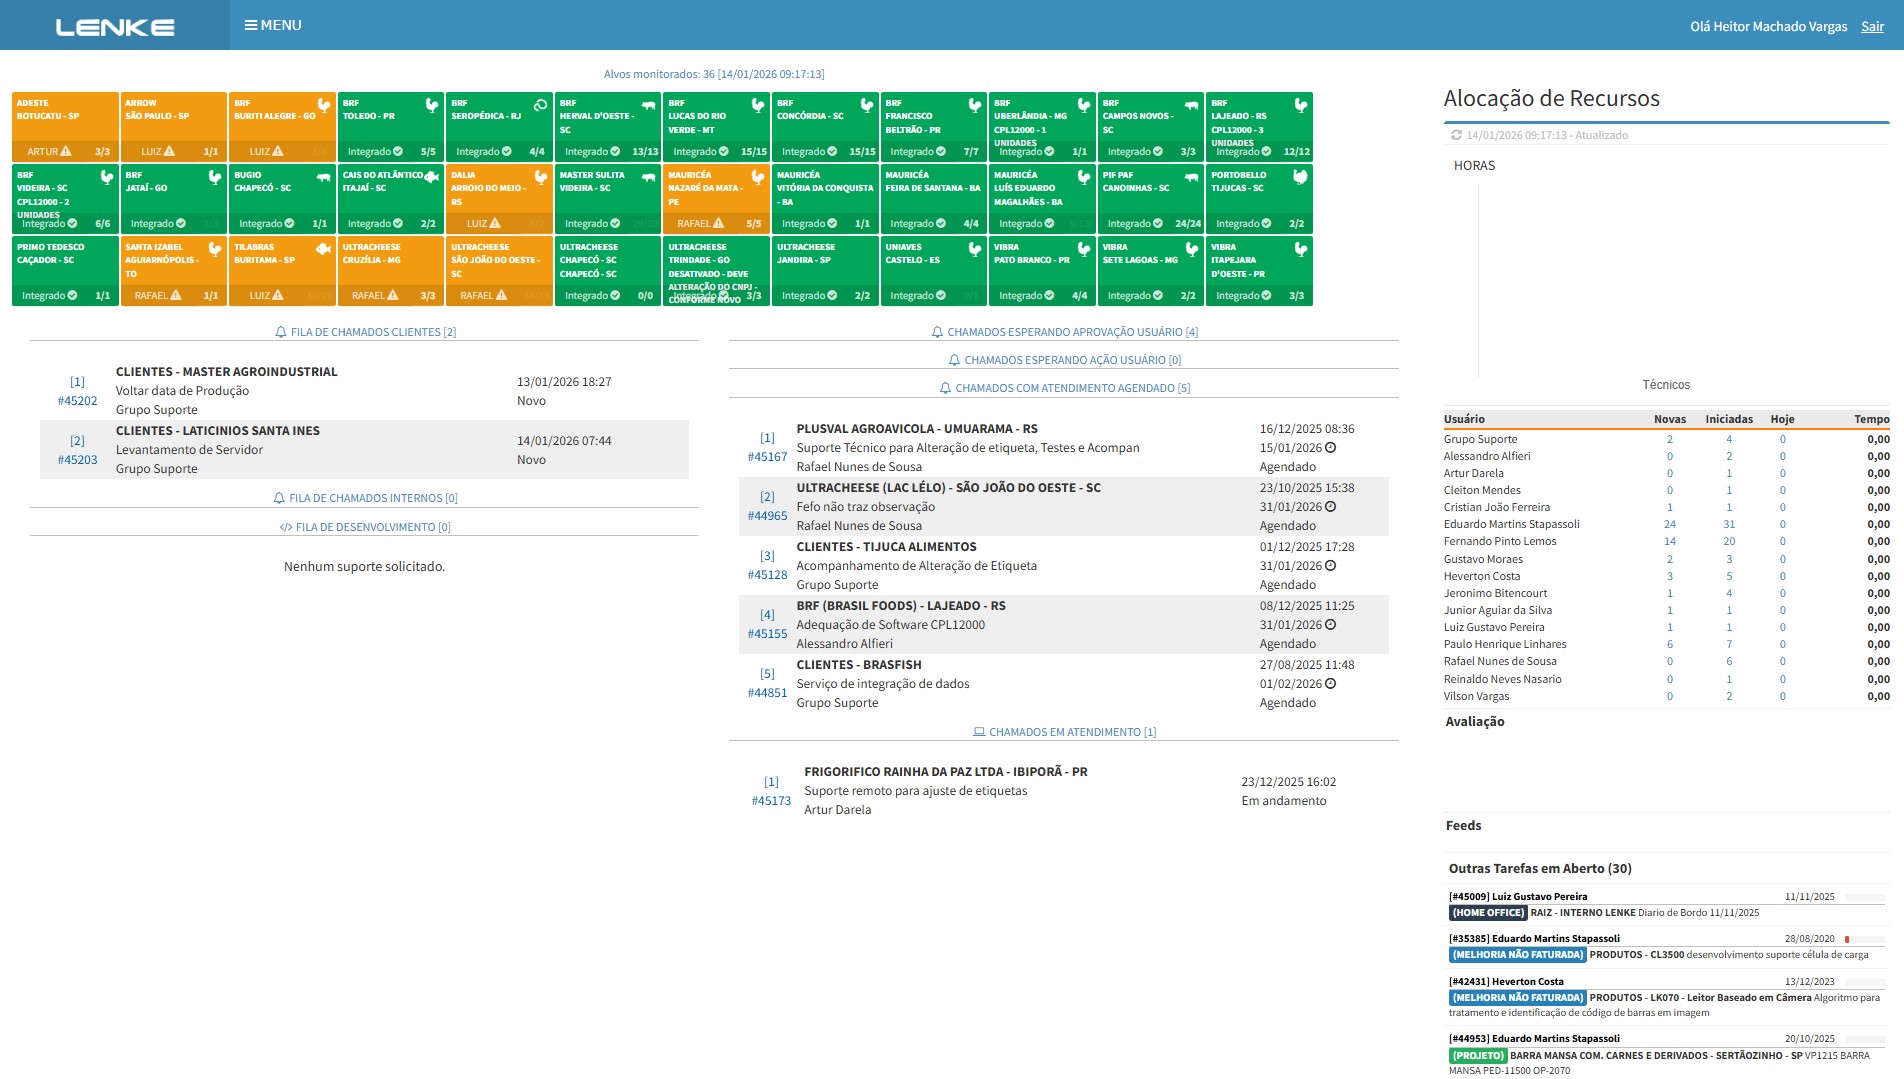Screen dimensions: 1904x1079
Task: Open the hamburger MENU in header
Action: pyautogui.click(x=273, y=25)
